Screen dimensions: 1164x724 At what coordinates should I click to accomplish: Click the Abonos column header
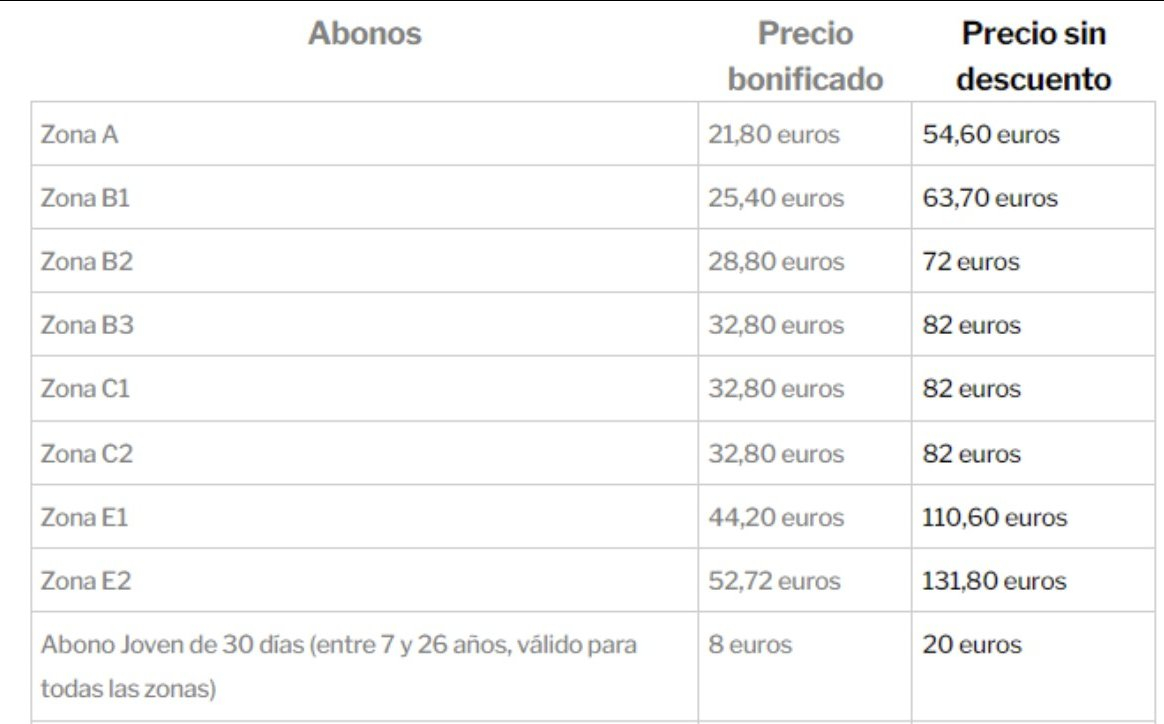click(x=364, y=34)
